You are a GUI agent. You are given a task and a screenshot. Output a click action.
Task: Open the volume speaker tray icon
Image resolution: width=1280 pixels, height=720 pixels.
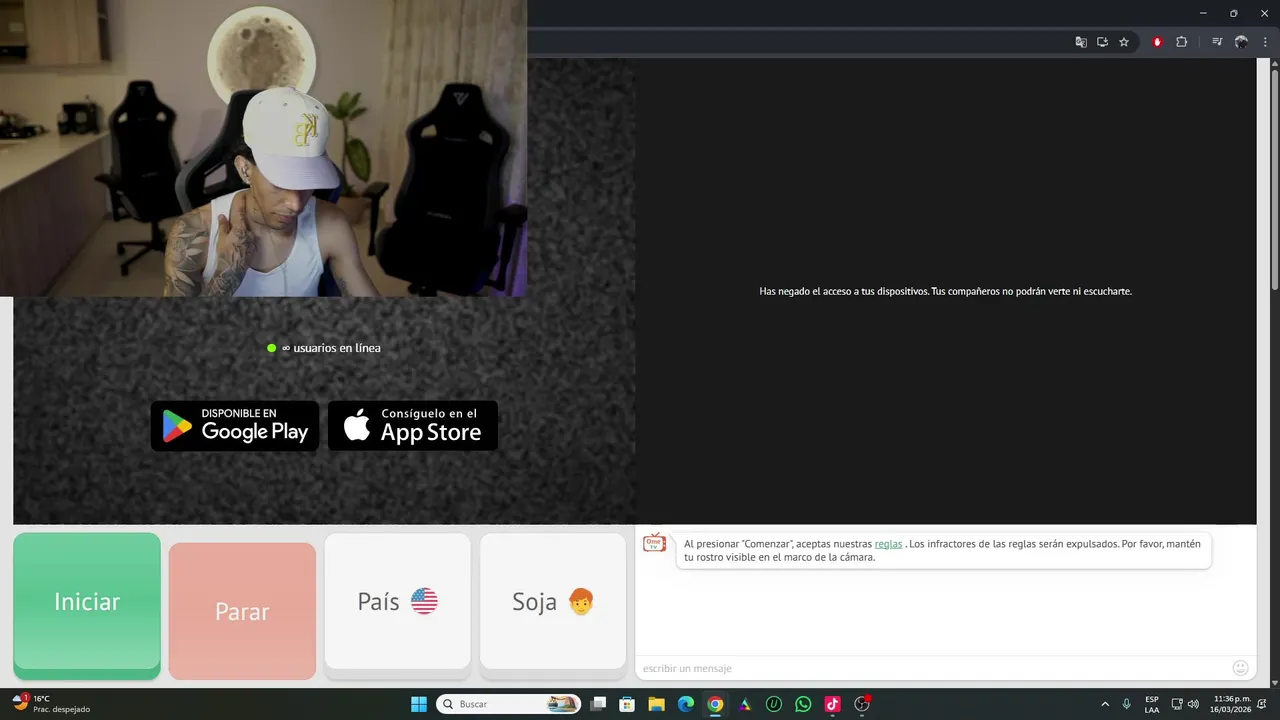[x=1193, y=704]
